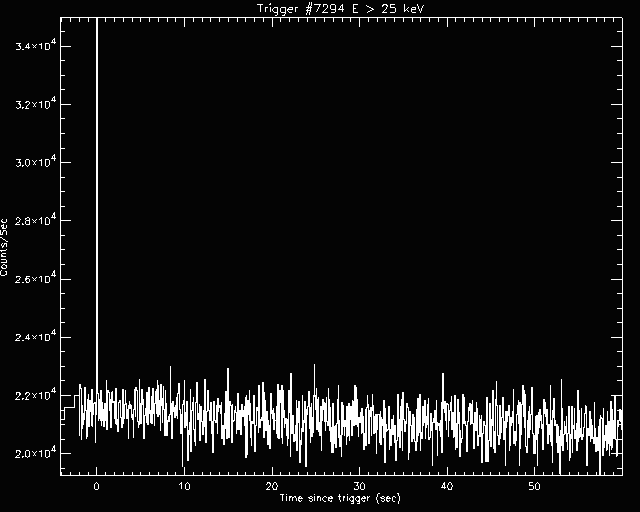Image resolution: width=640 pixels, height=512 pixels.
Task: Click the y-axis value 2.2×10^4
Action: click(35, 395)
